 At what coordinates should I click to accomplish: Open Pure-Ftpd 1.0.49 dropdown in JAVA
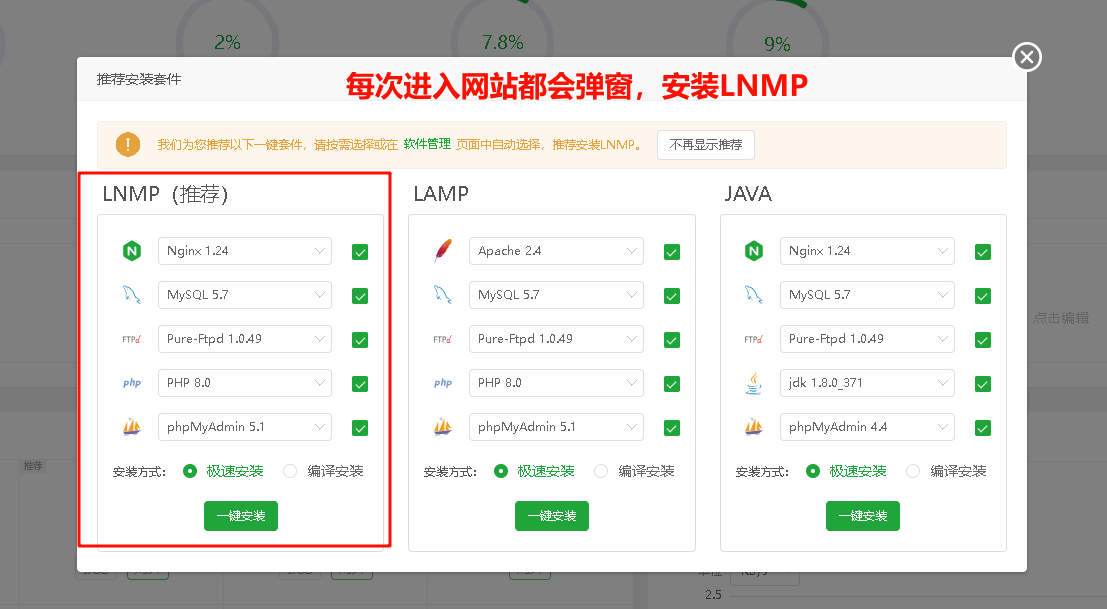[x=867, y=339]
